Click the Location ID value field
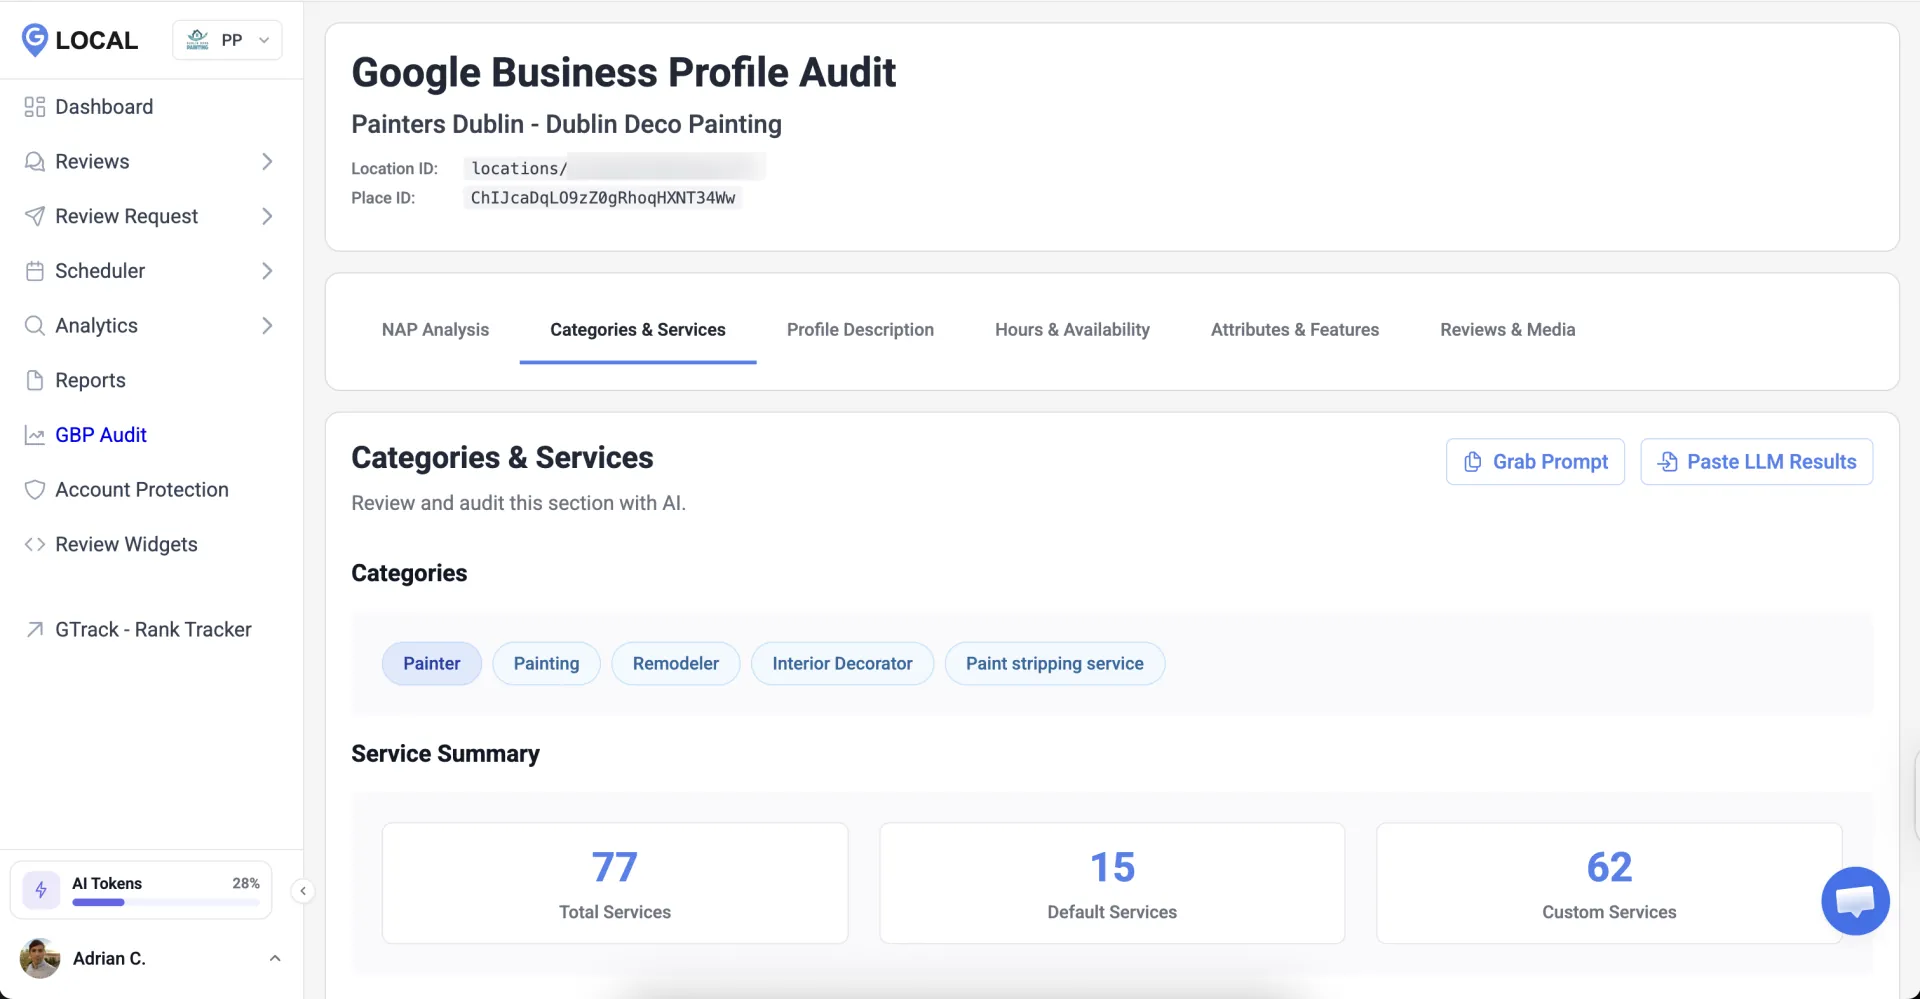1920x999 pixels. [x=615, y=168]
